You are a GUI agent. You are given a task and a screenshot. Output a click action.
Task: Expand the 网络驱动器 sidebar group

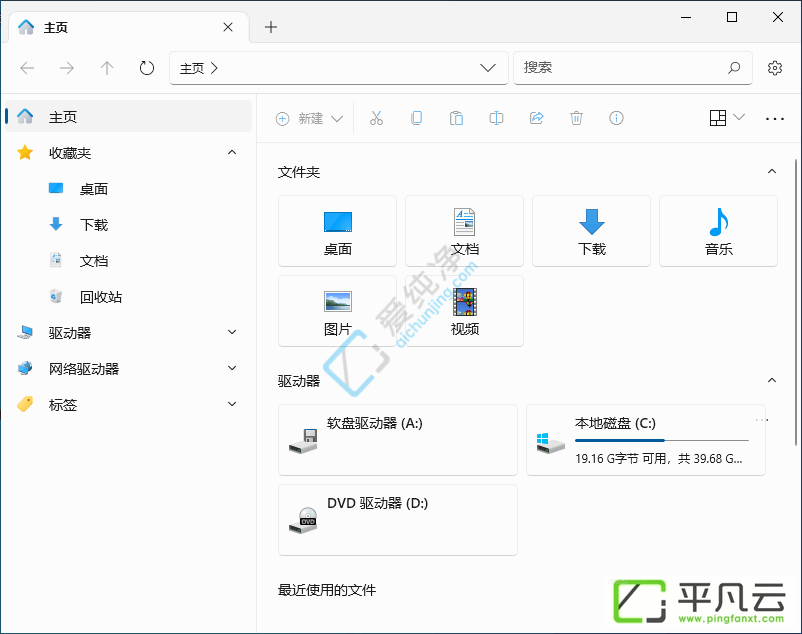[x=232, y=368]
